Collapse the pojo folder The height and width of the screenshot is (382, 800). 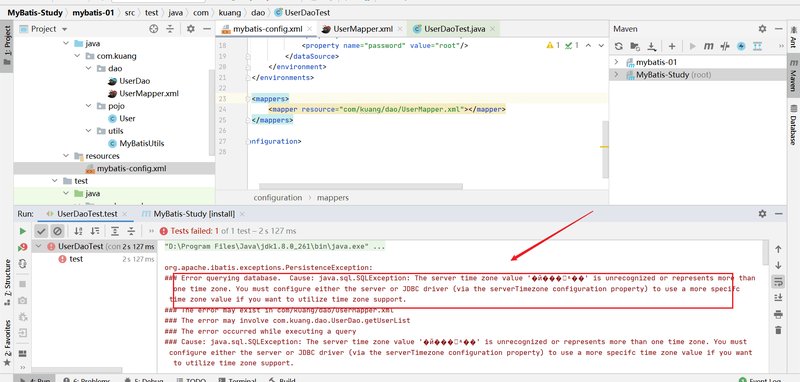(x=89, y=106)
